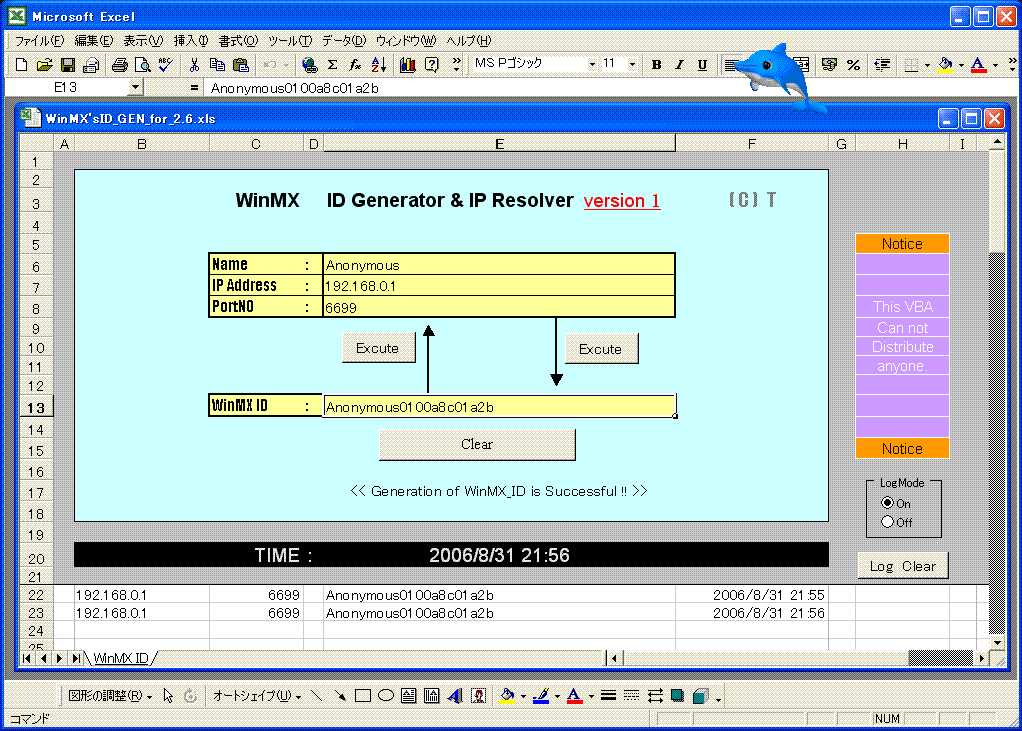Open Arrow Style options
The height and width of the screenshot is (731, 1022).
(654, 696)
